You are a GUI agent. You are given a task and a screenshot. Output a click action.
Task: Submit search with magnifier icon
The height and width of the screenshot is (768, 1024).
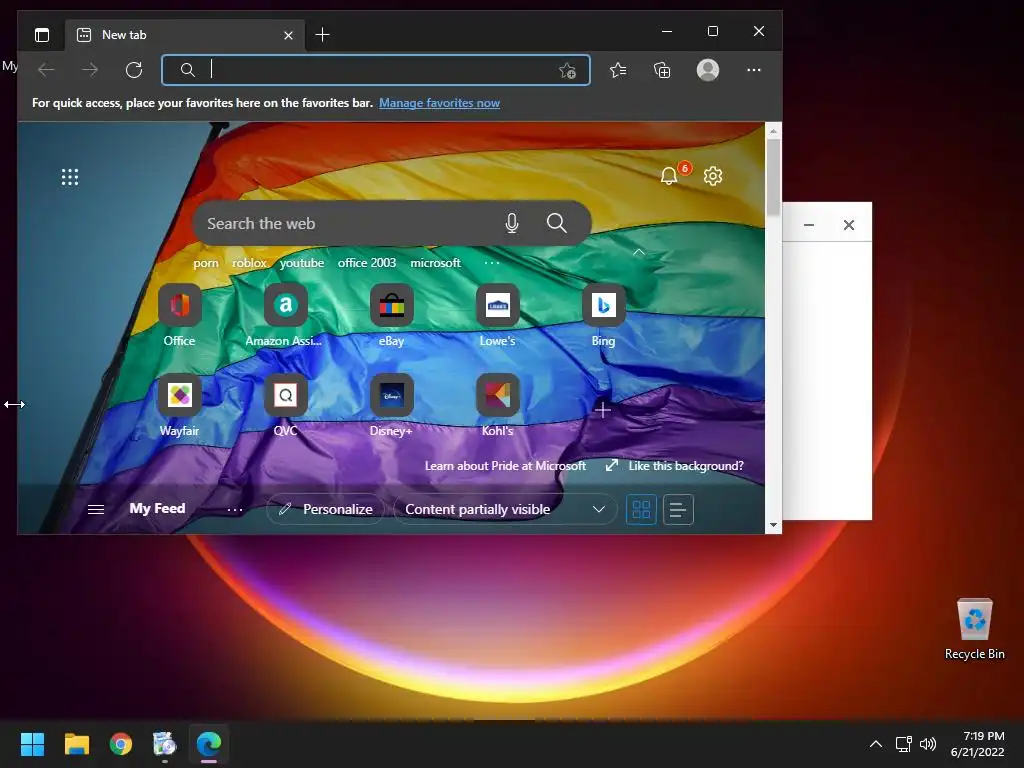coord(556,223)
